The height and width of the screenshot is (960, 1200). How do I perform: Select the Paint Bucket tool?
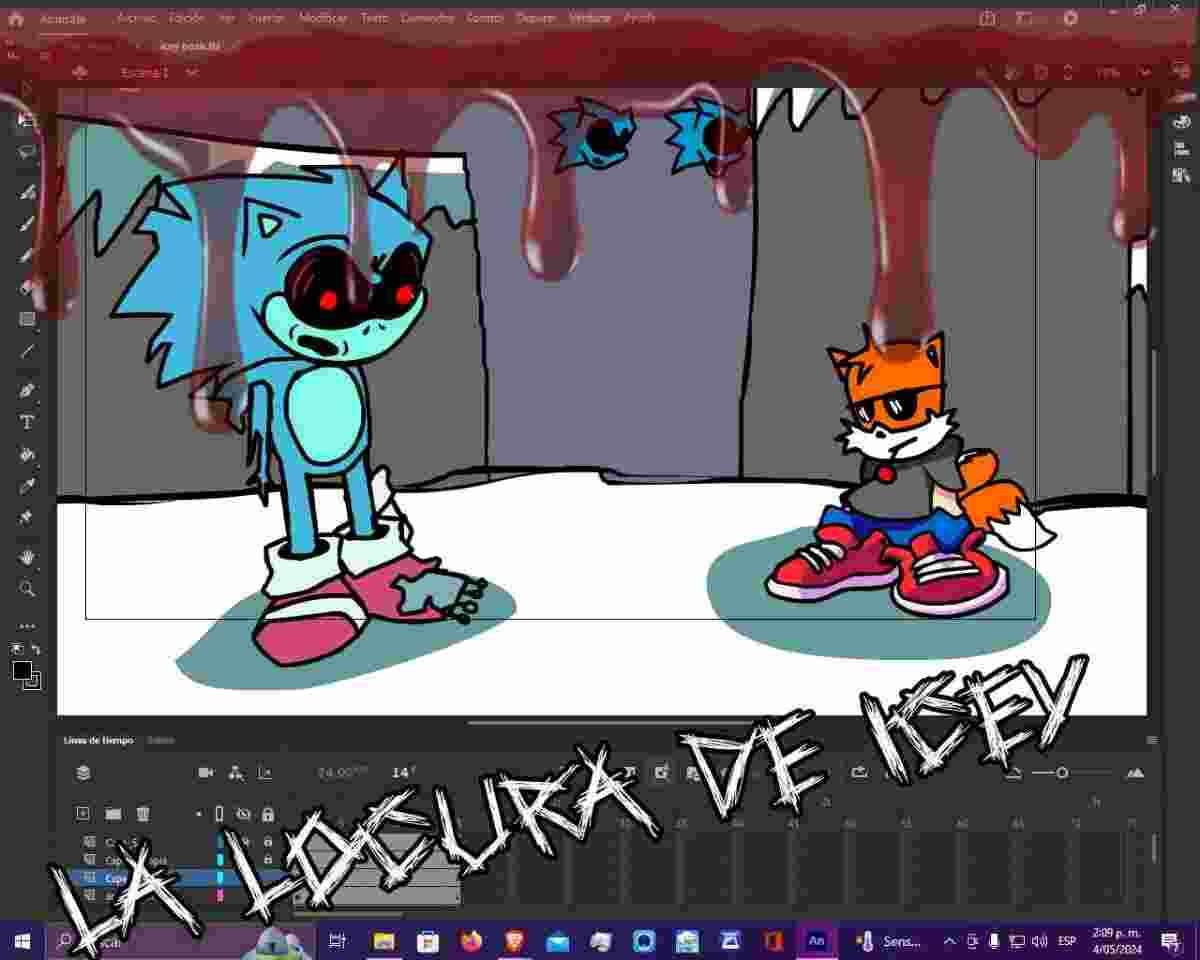[x=27, y=454]
